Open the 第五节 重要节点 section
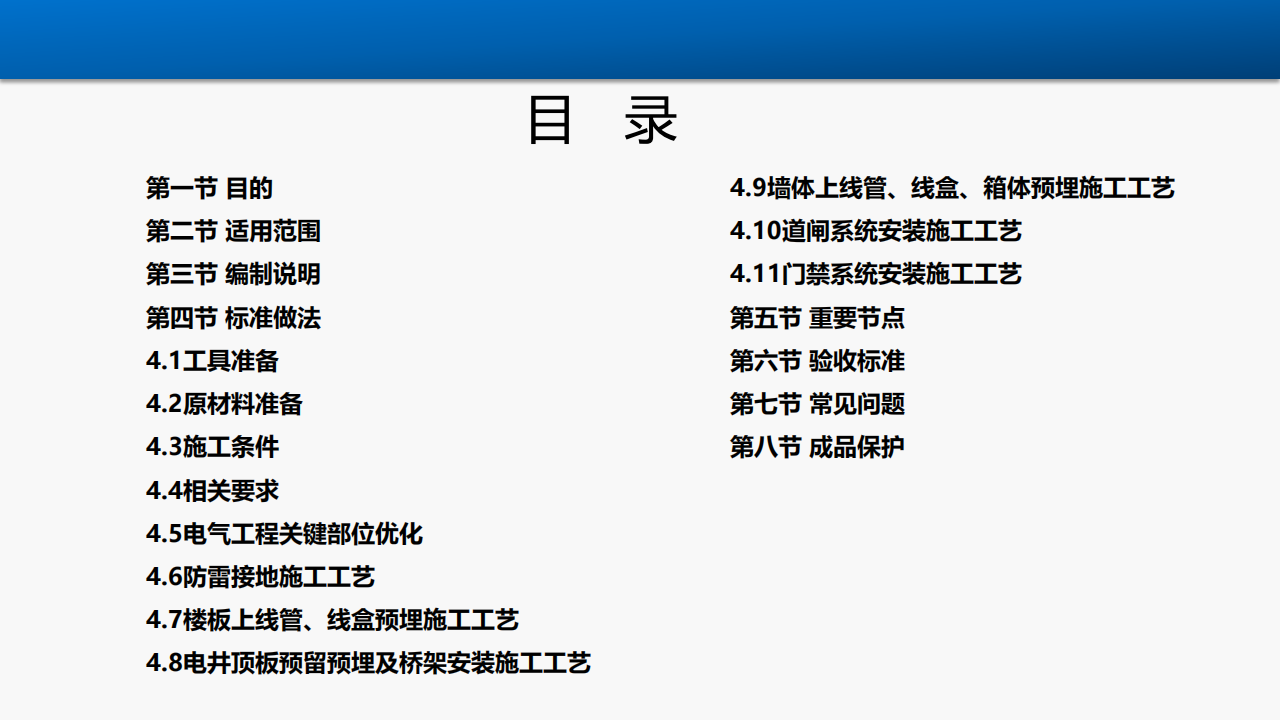The width and height of the screenshot is (1280, 720). [817, 318]
